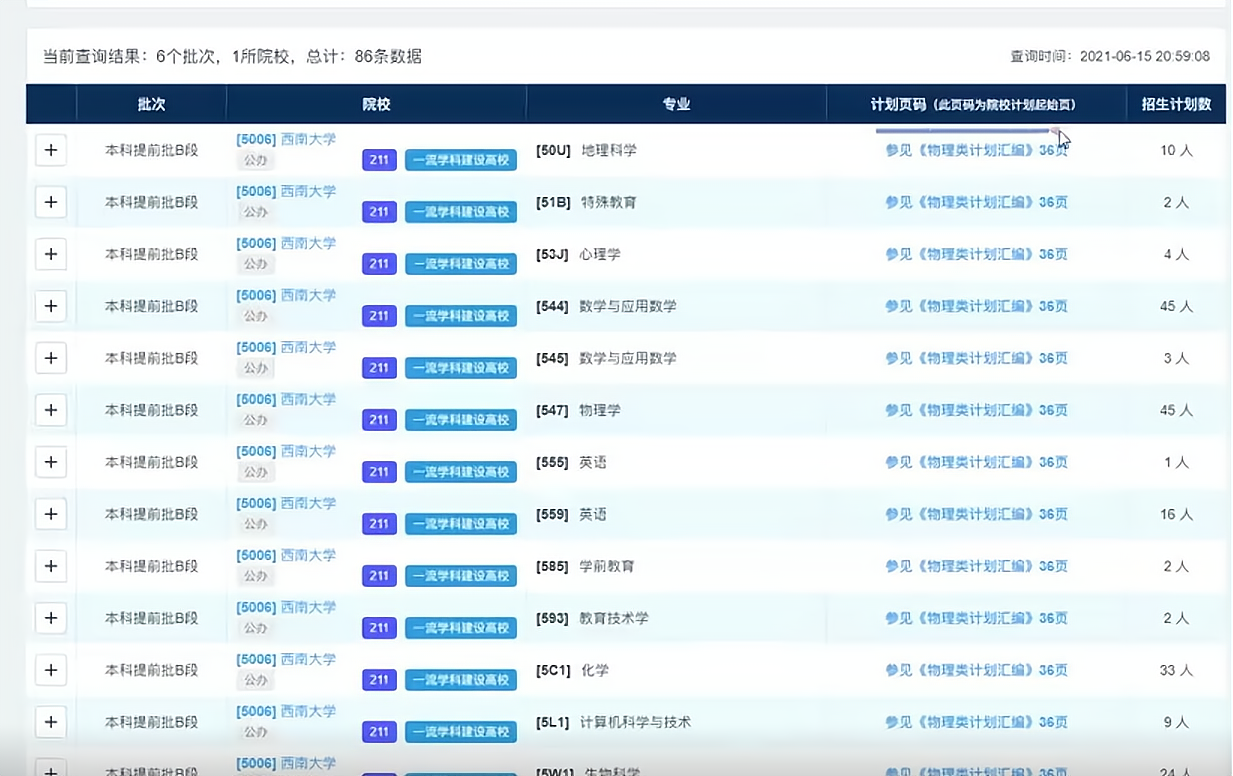The image size is (1233, 776).
Task: Open plan page link for 物理学
Action: [x=976, y=410]
